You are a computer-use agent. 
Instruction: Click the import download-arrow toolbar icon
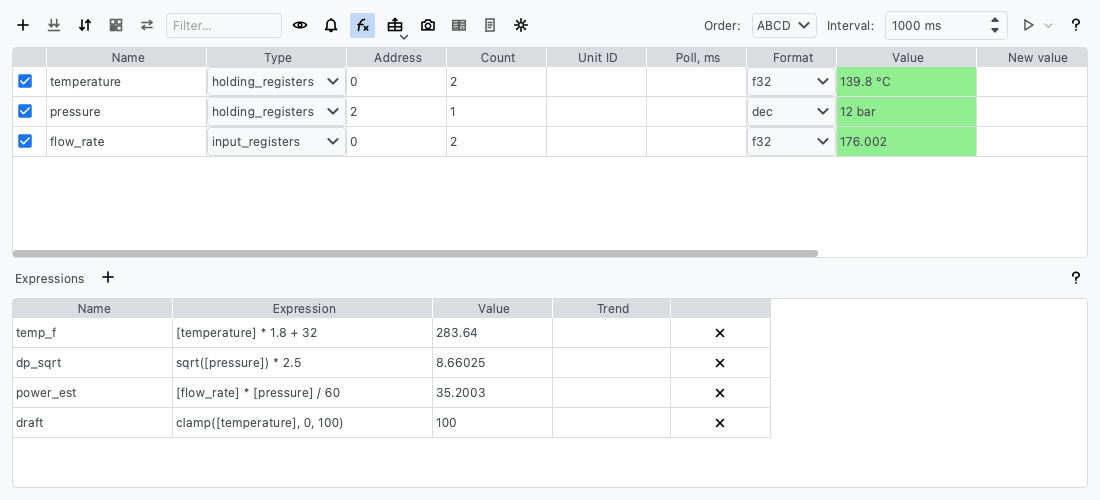click(x=54, y=25)
